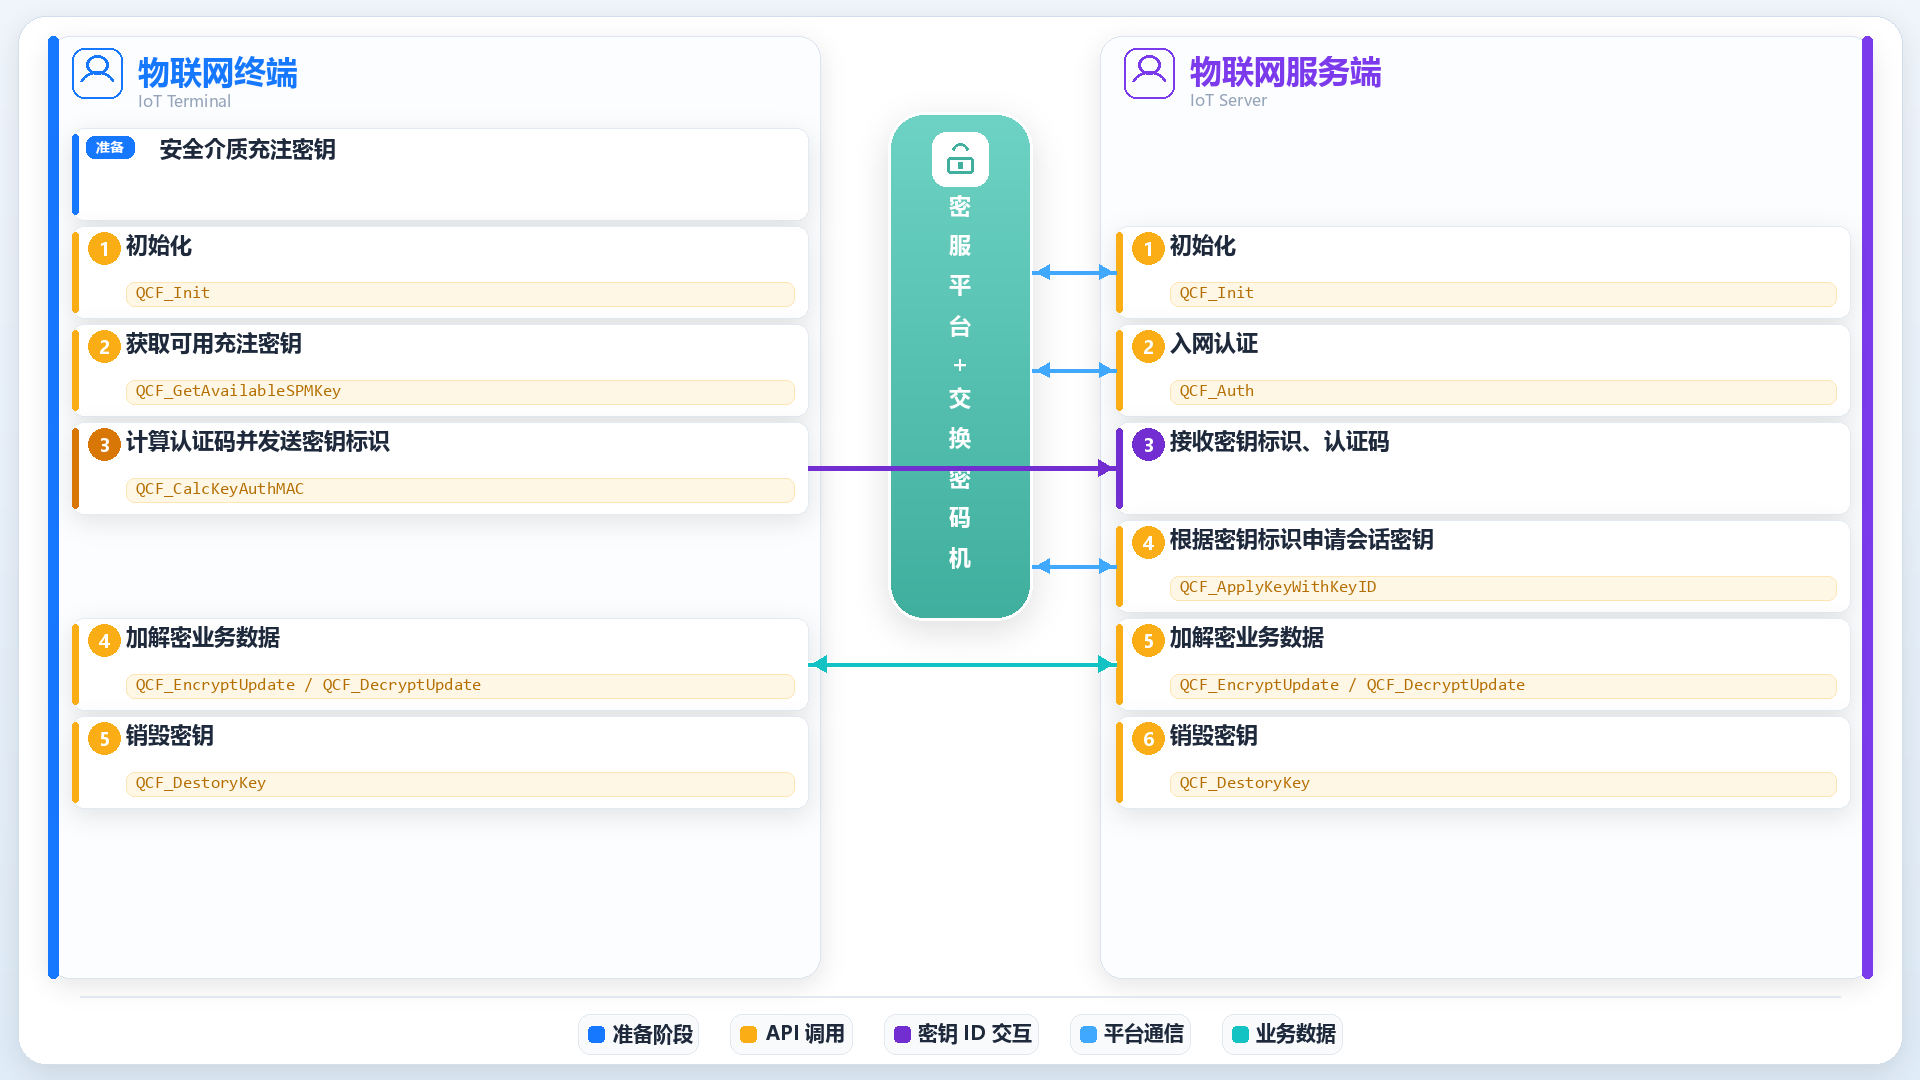This screenshot has width=1920, height=1080.
Task: Click the 入网认证 step title
Action: [x=1213, y=344]
